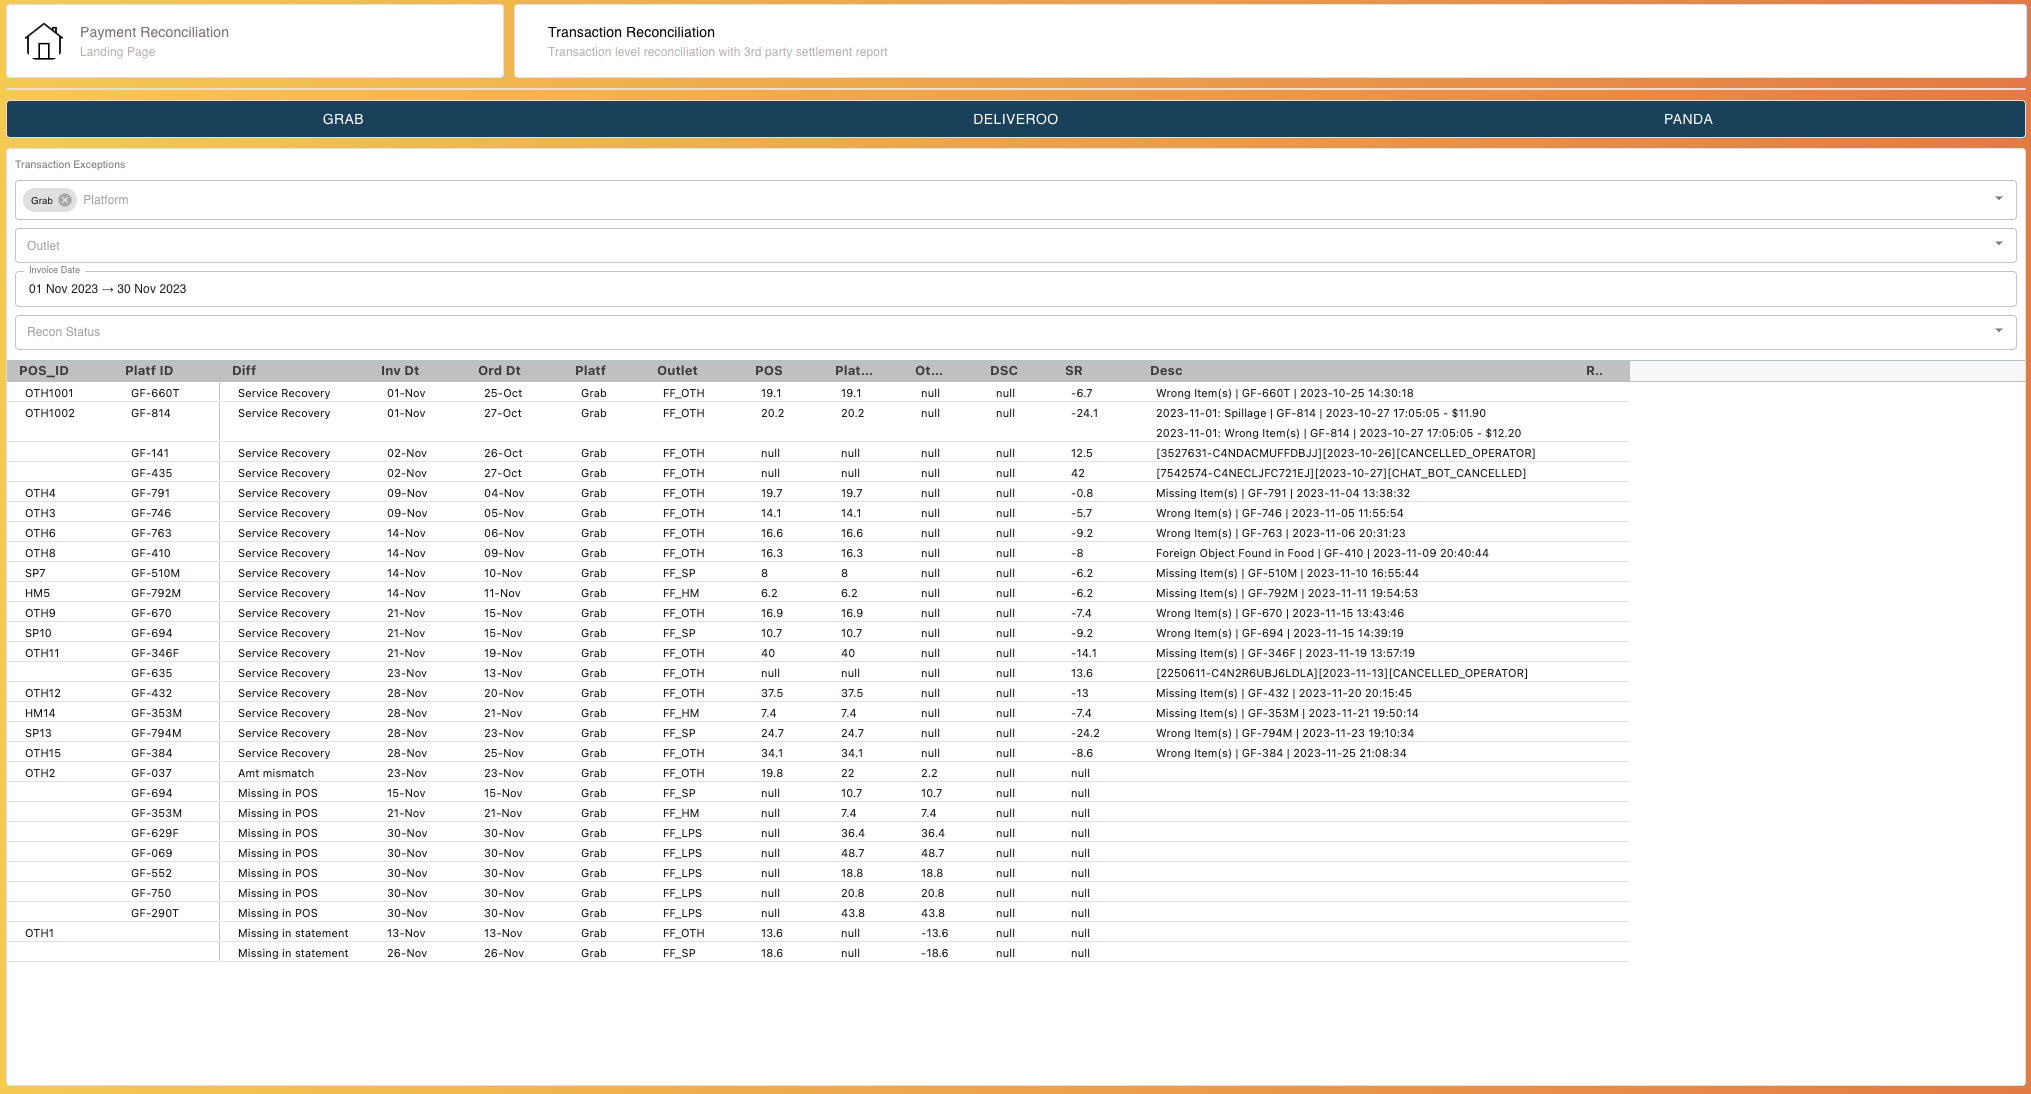Click the Amt mismatch diff cell
The image size is (2031, 1094).
(x=276, y=773)
